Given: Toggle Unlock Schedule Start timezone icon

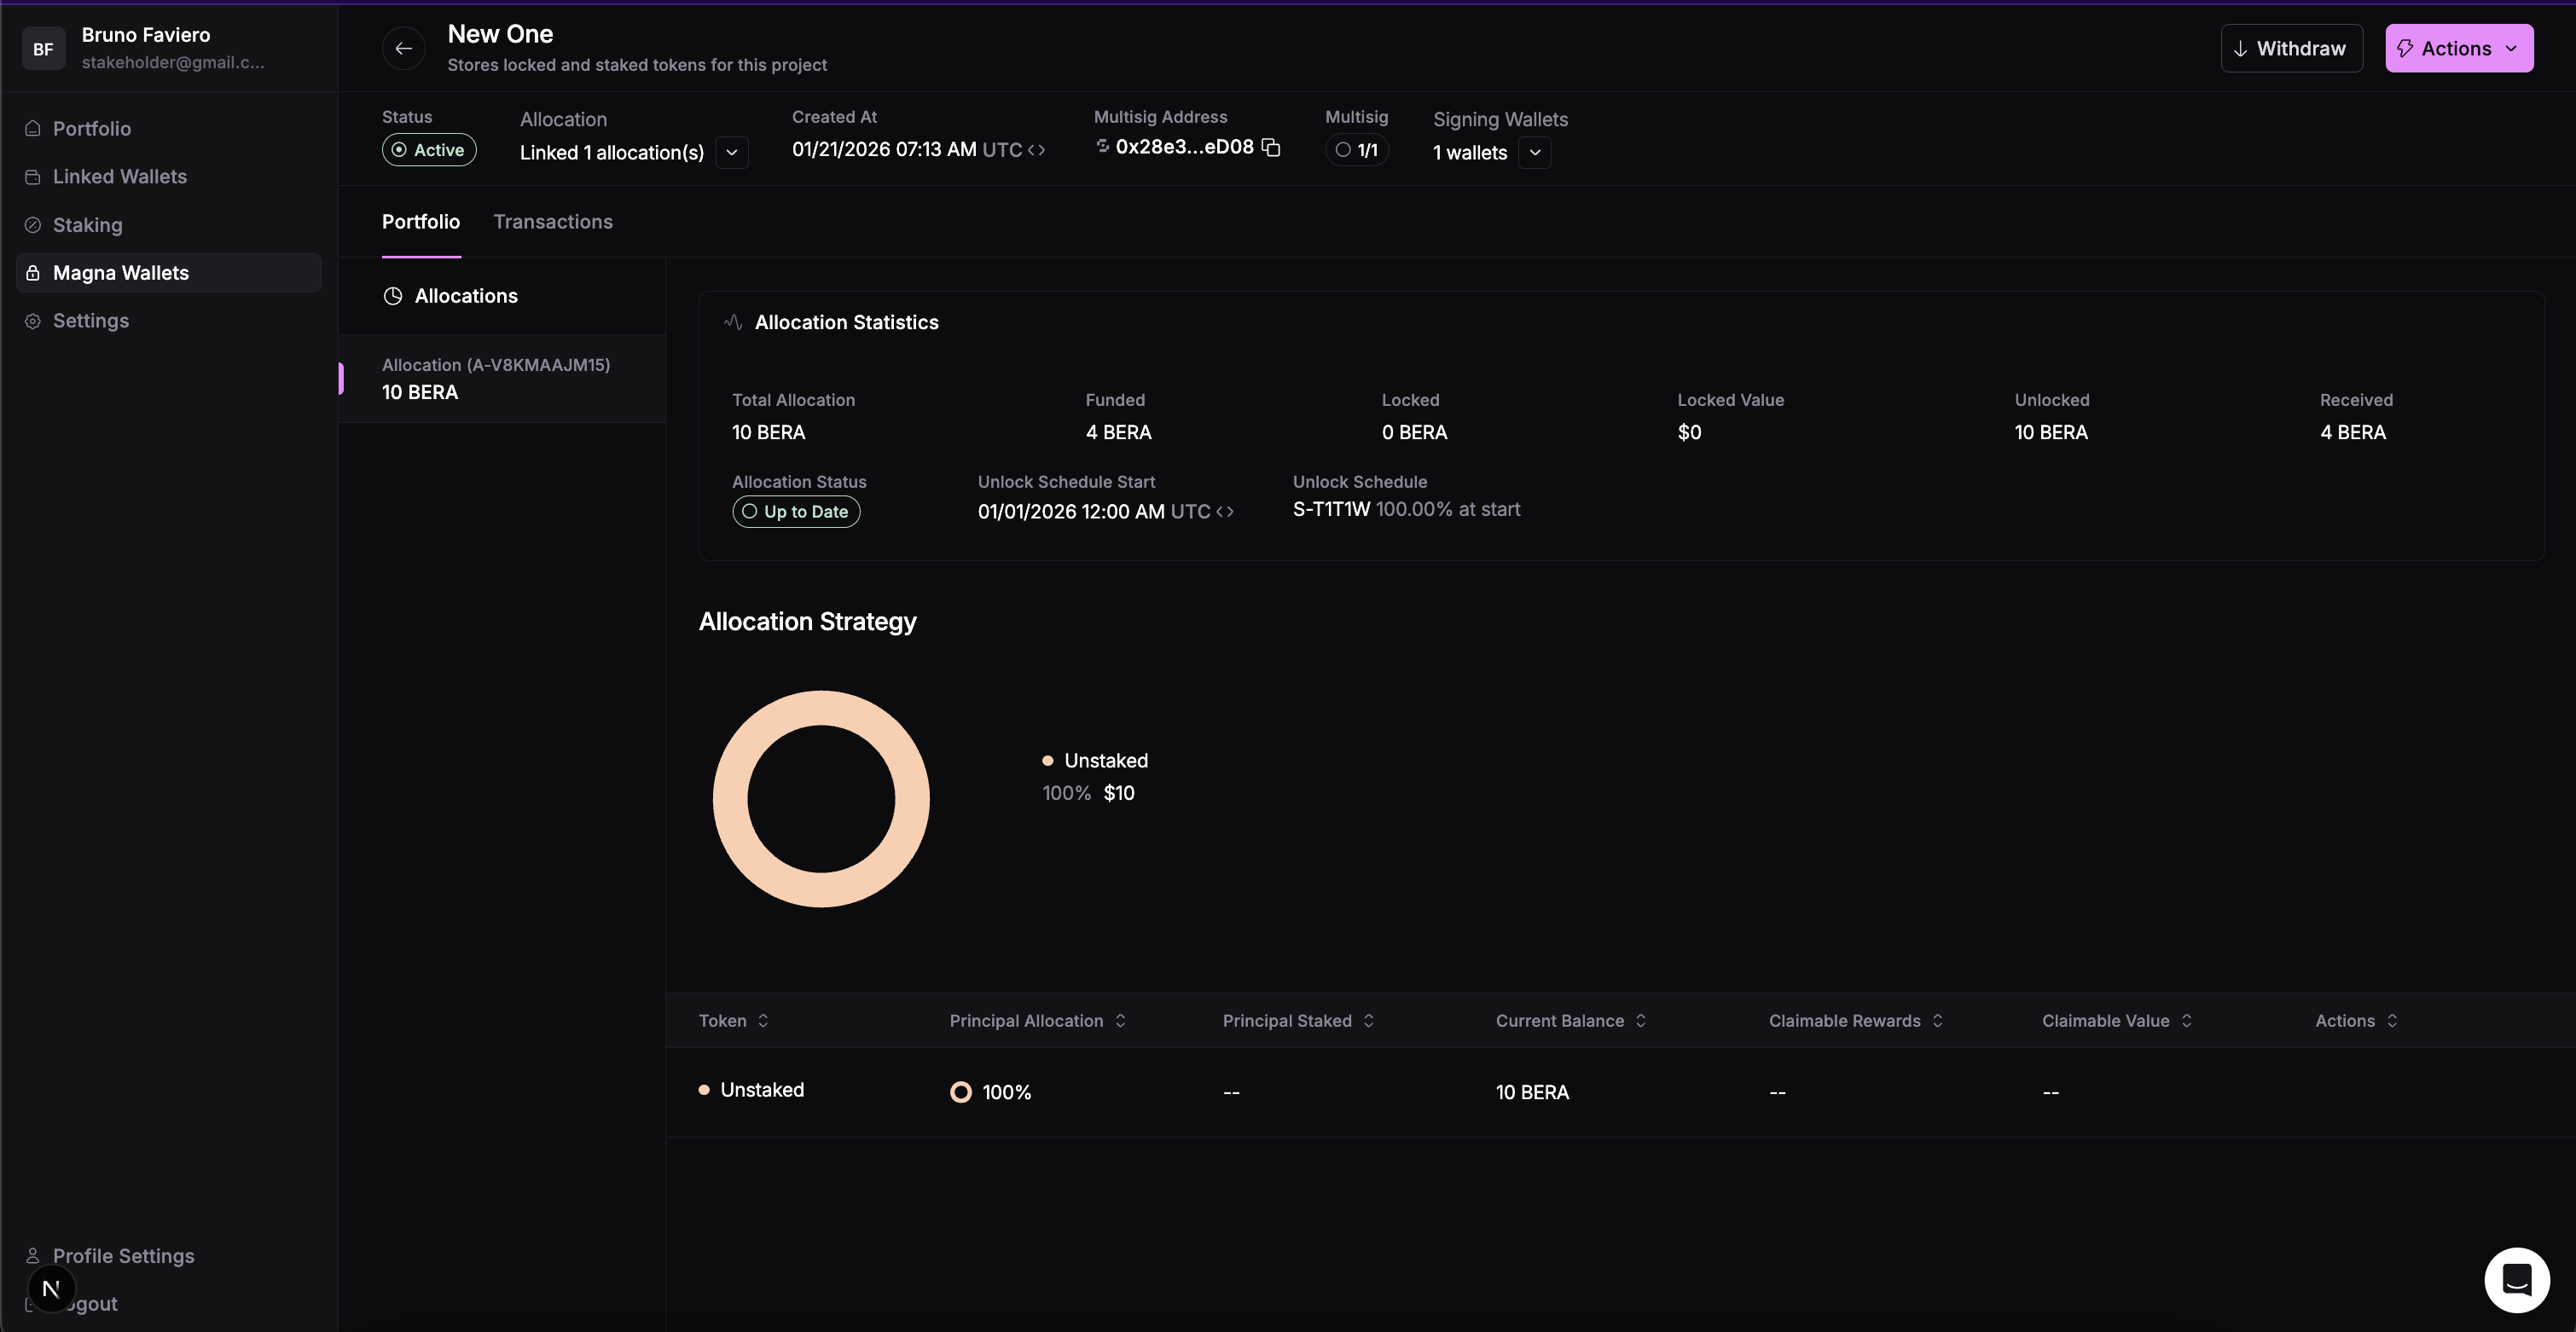Looking at the screenshot, I should point(1224,512).
